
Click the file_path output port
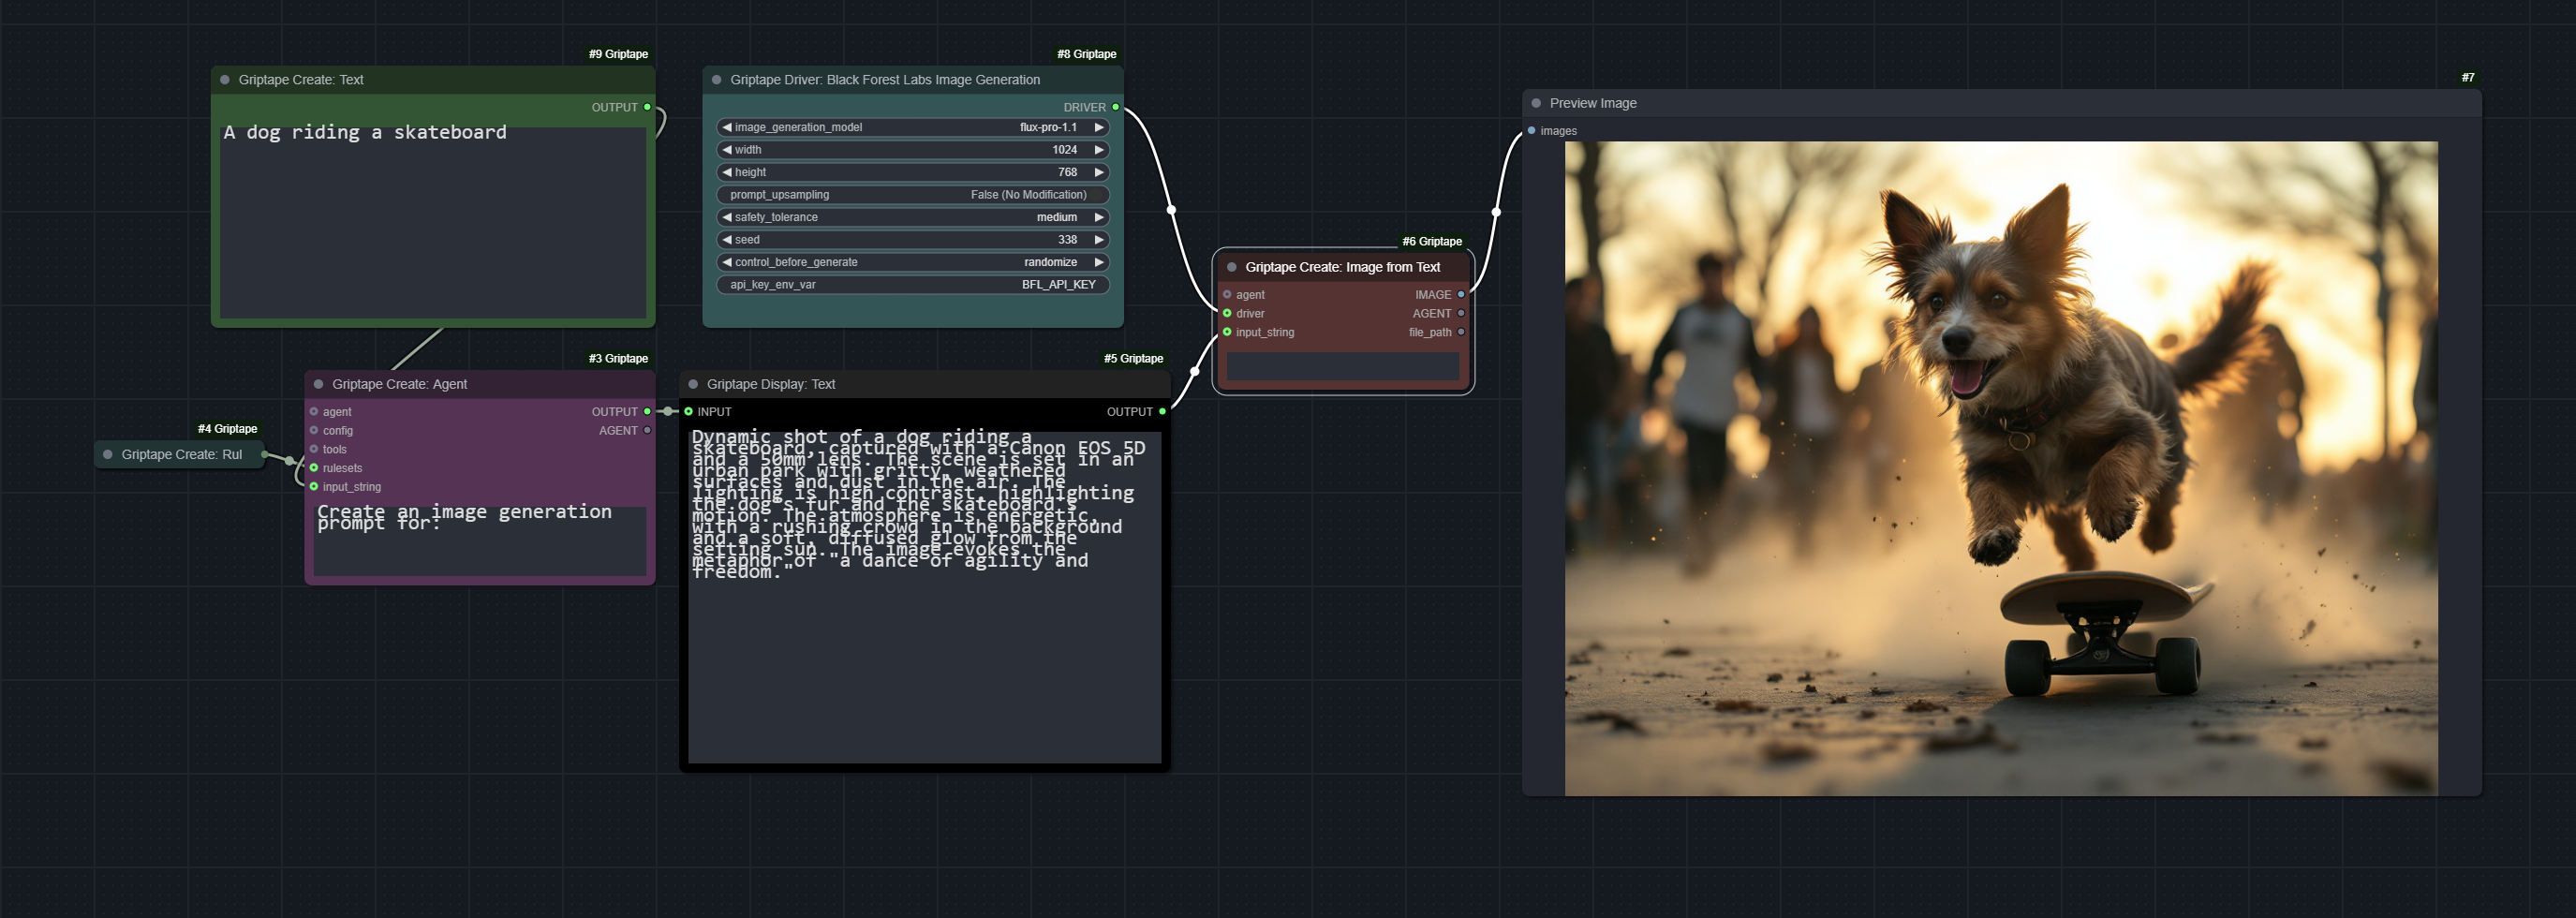1461,332
